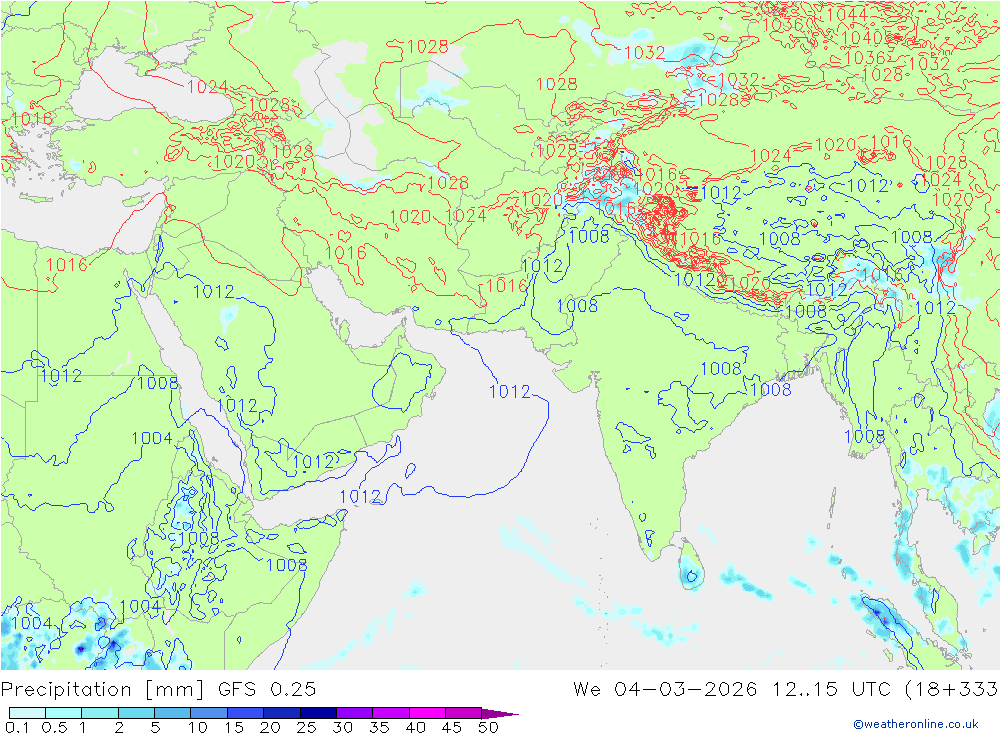Select legend swatch between 20 and 25
The width and height of the screenshot is (1000, 733).
(282, 713)
